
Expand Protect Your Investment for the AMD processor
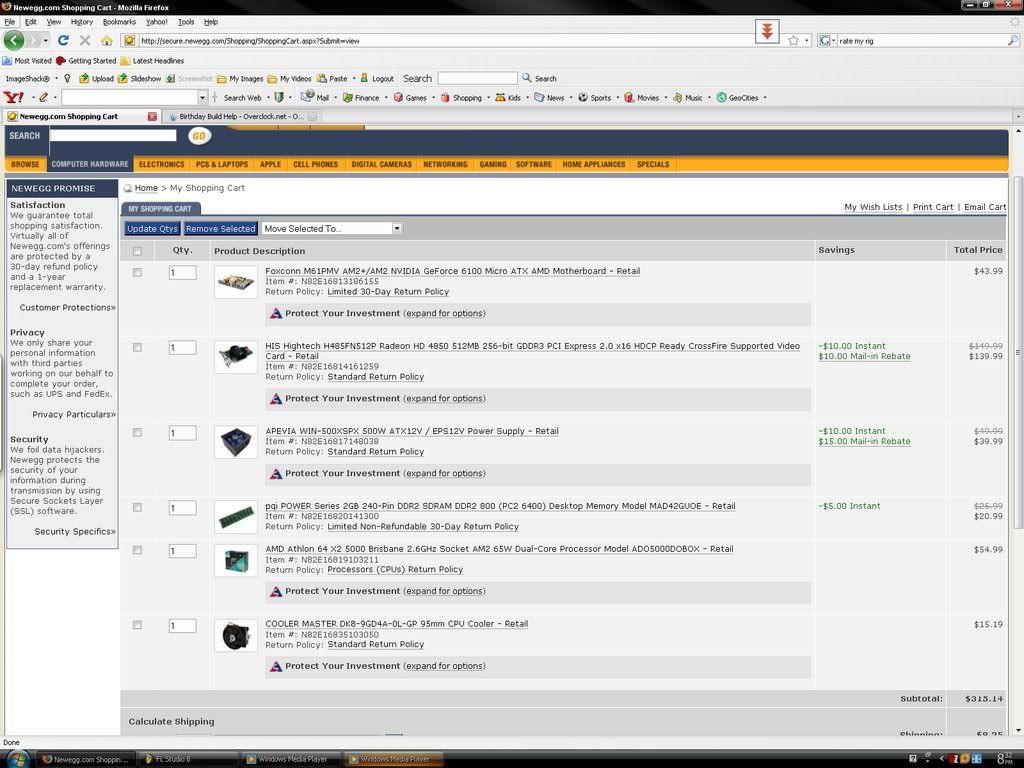(x=447, y=591)
